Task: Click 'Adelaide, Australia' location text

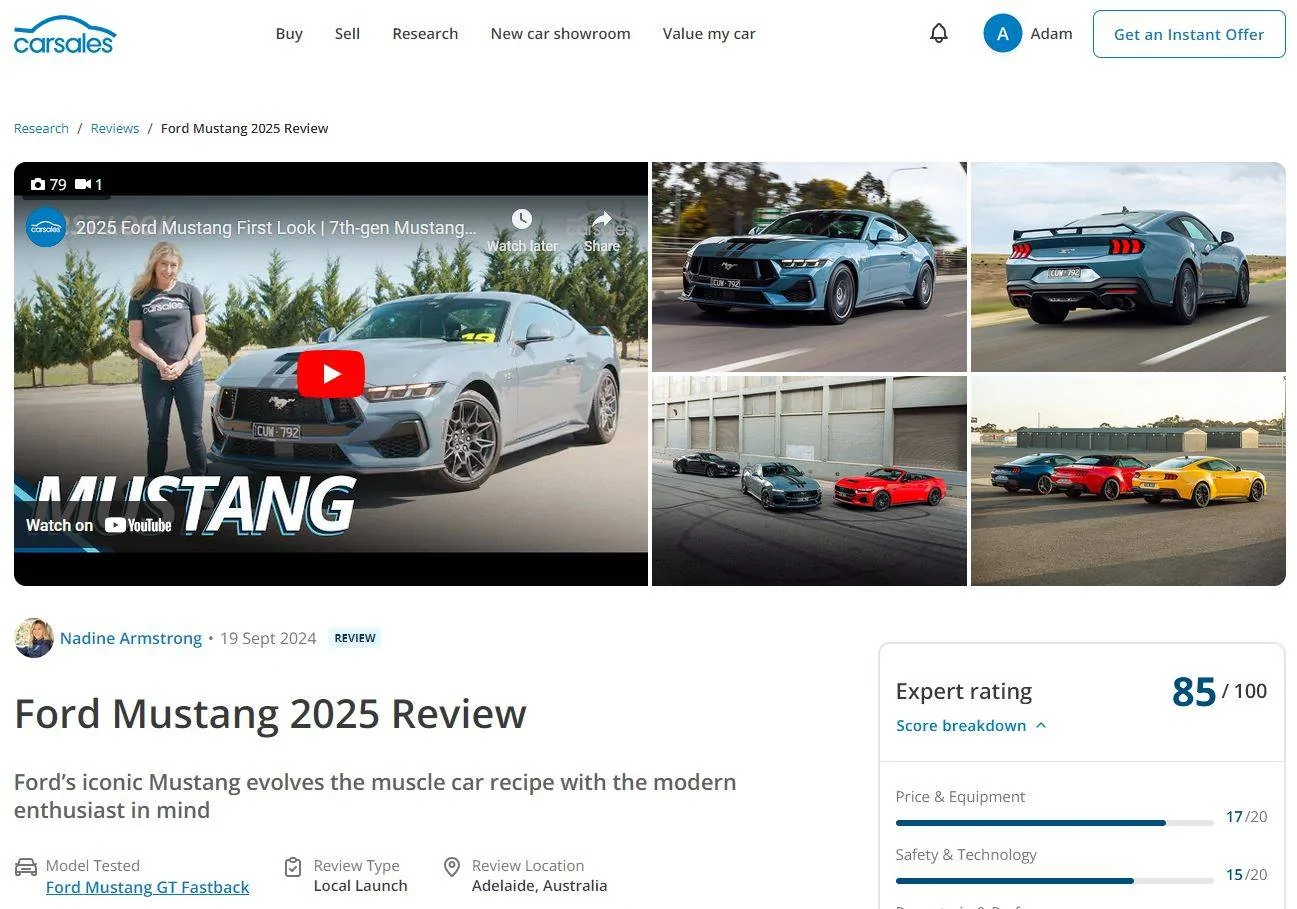Action: coord(539,886)
